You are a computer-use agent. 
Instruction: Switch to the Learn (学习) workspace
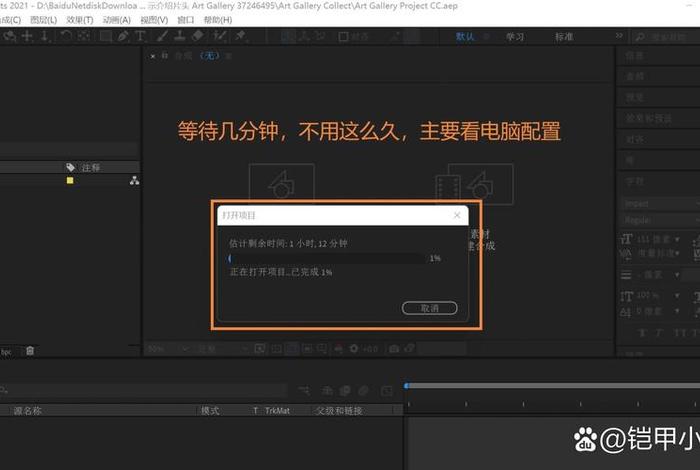[515, 37]
